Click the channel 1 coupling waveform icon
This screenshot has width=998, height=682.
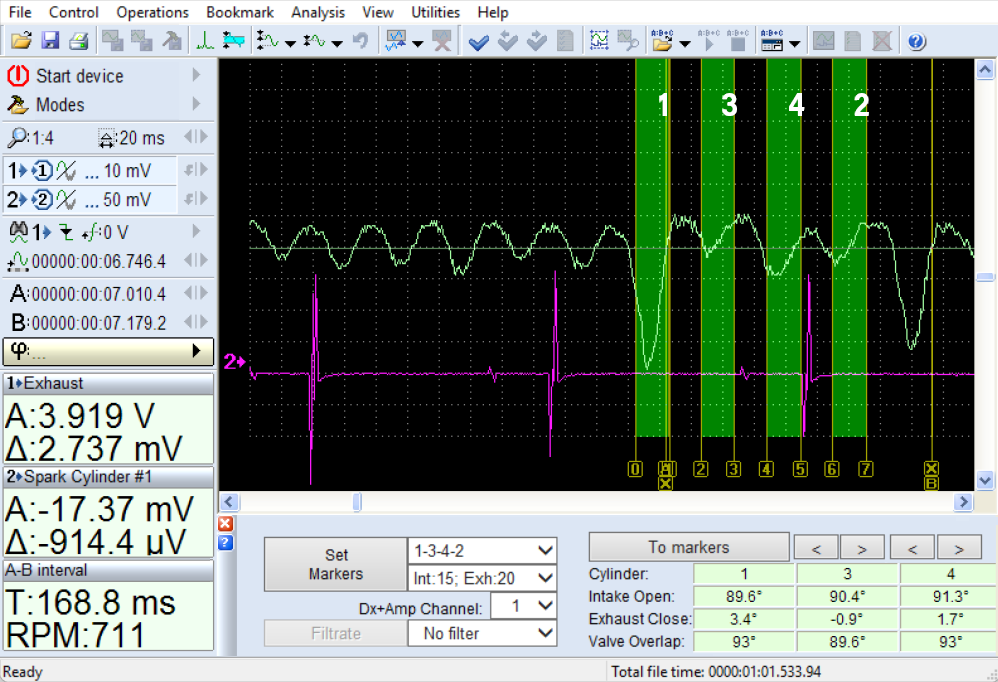66,170
